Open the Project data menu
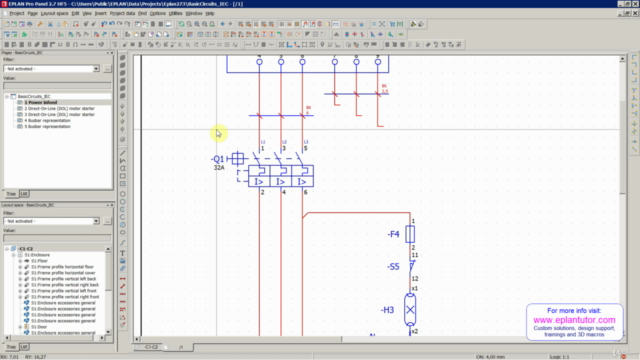 point(122,13)
